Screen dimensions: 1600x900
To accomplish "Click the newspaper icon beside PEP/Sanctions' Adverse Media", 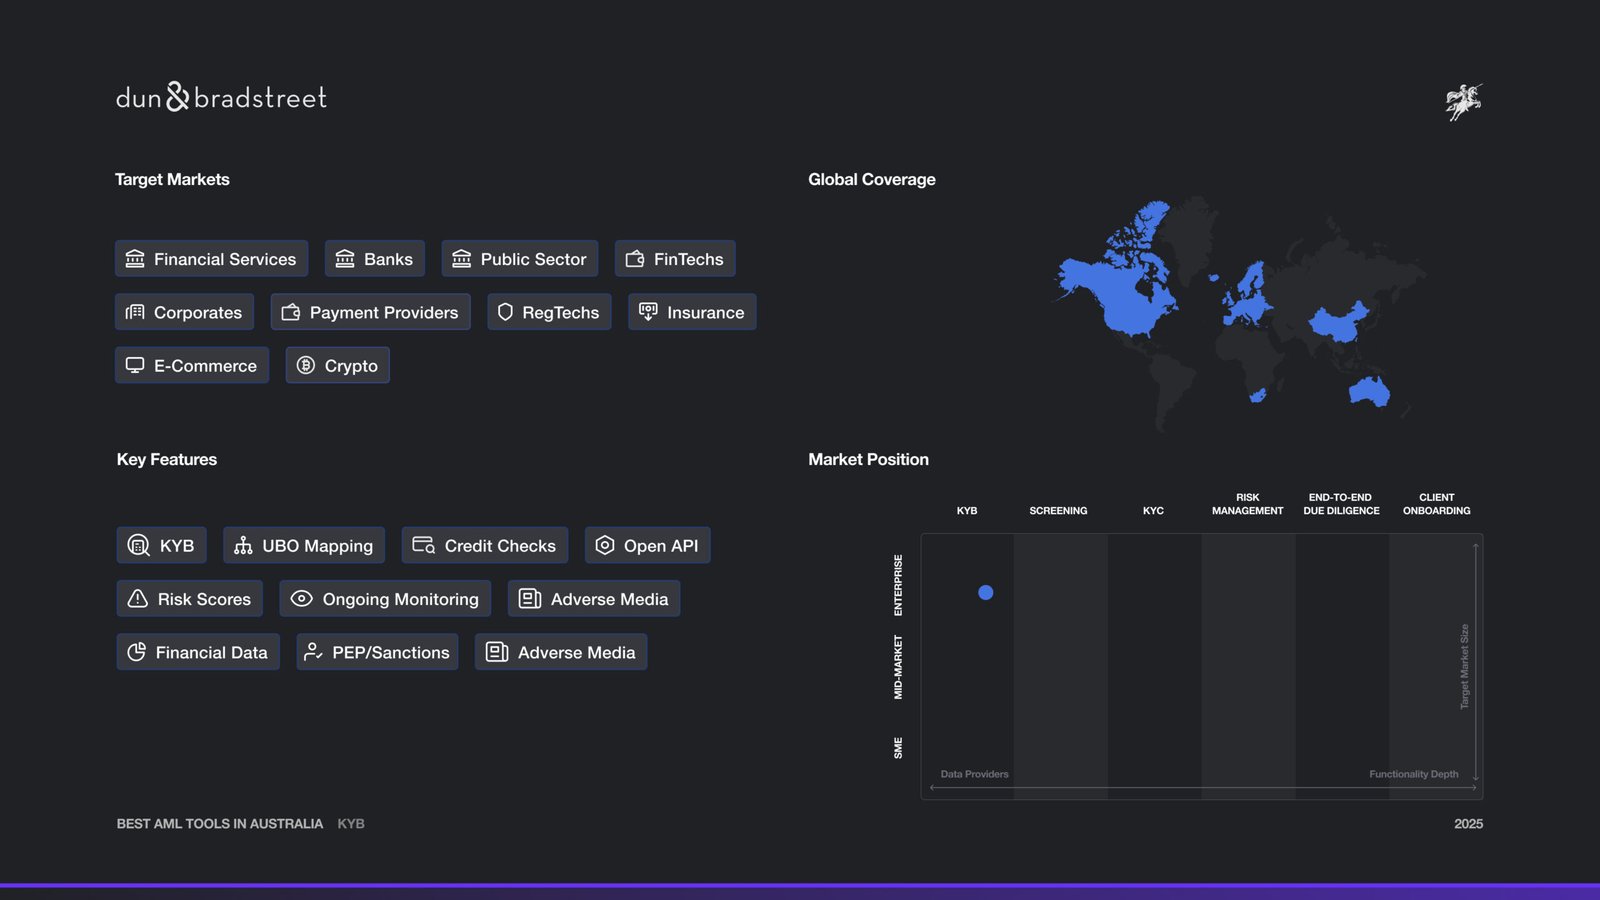I will click(x=497, y=652).
